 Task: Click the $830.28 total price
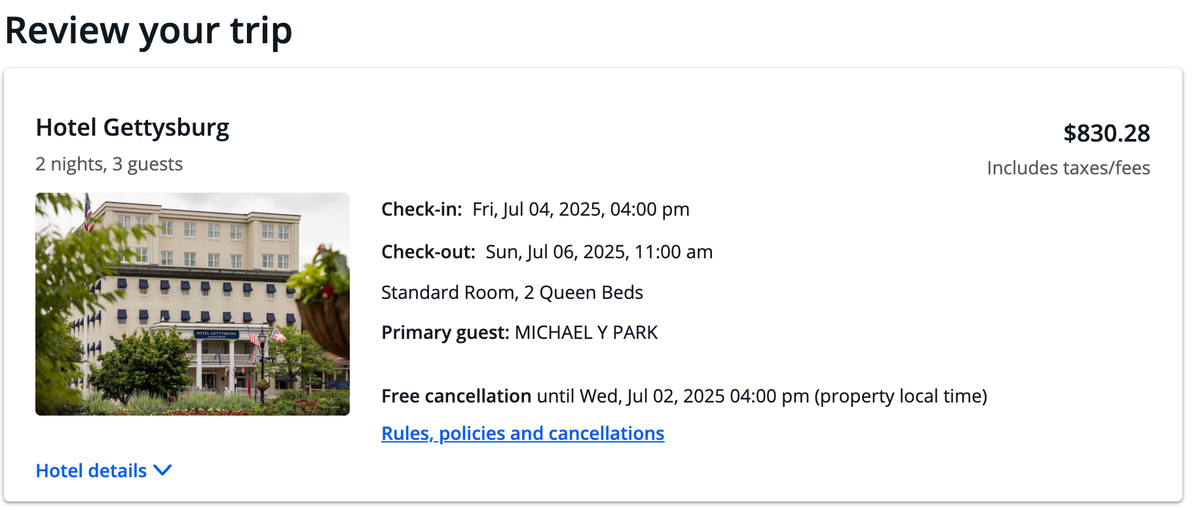[x=1107, y=133]
